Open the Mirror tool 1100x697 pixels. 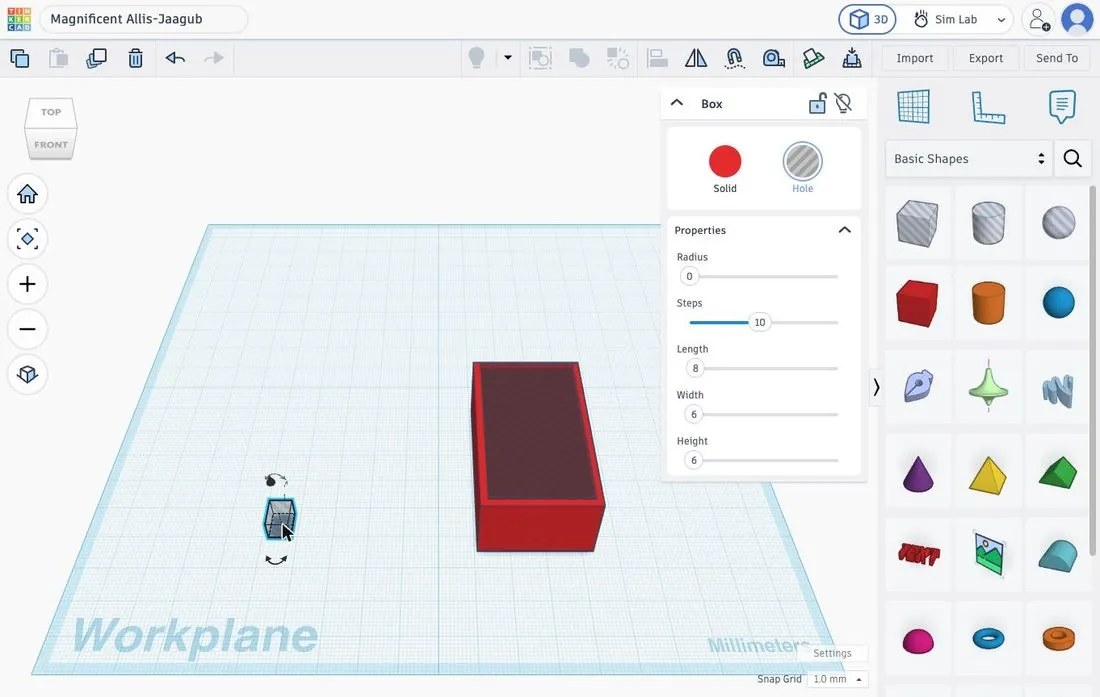(x=696, y=58)
